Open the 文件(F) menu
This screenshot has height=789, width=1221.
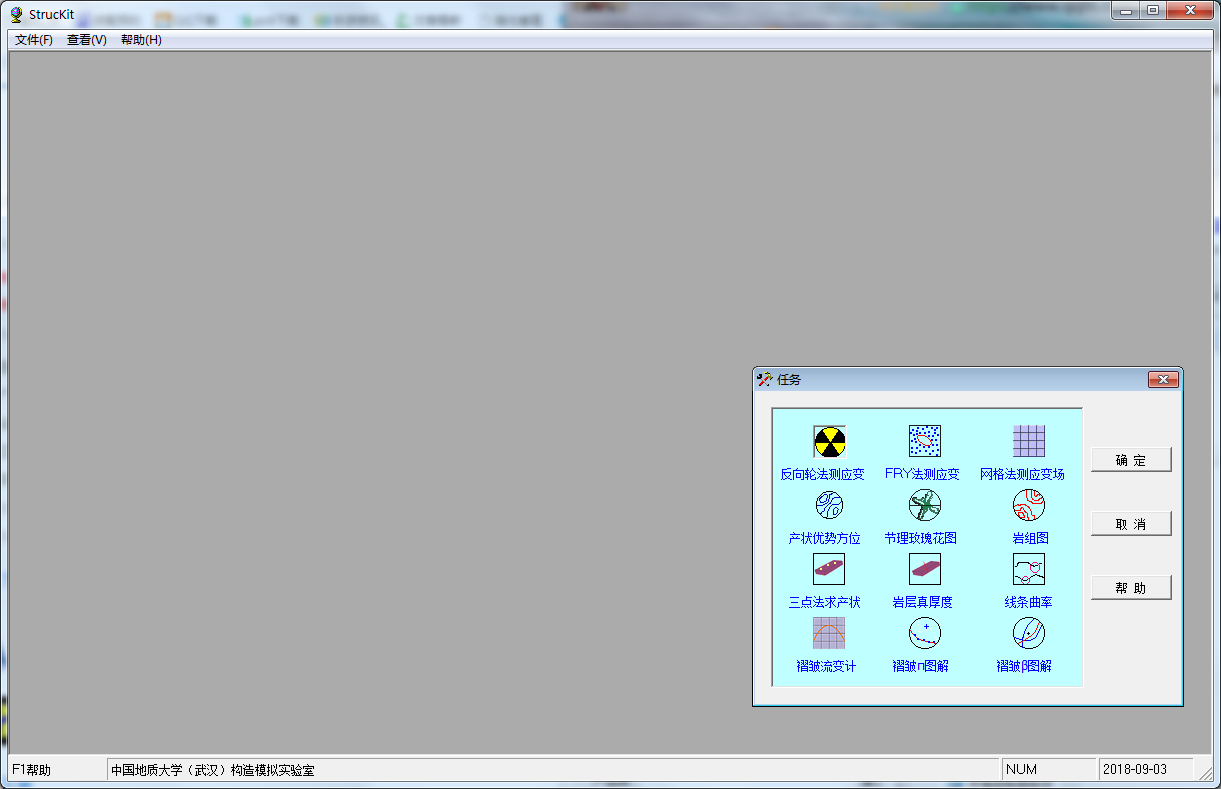(x=34, y=40)
